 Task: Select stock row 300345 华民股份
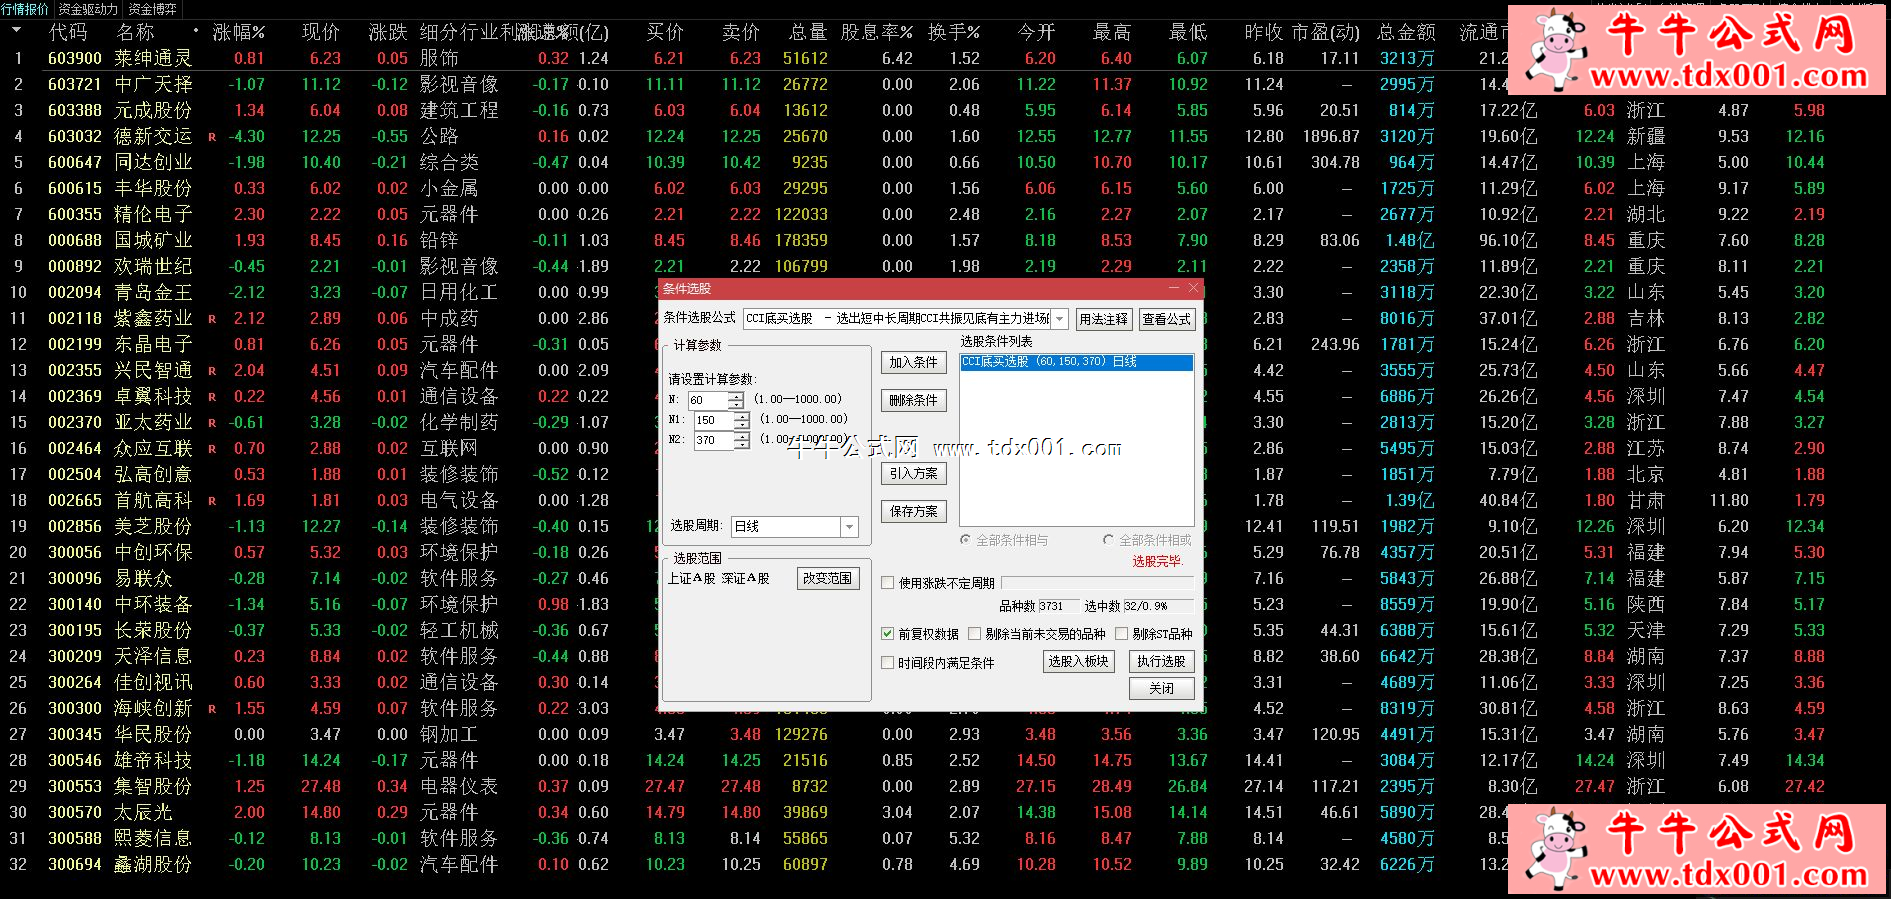120,735
